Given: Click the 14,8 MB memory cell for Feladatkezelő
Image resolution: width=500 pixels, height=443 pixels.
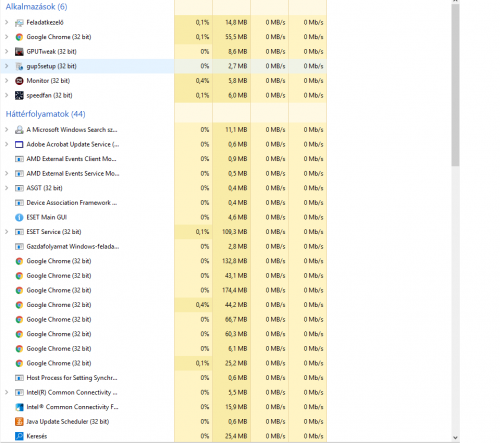Looking at the screenshot, I should pos(231,23).
